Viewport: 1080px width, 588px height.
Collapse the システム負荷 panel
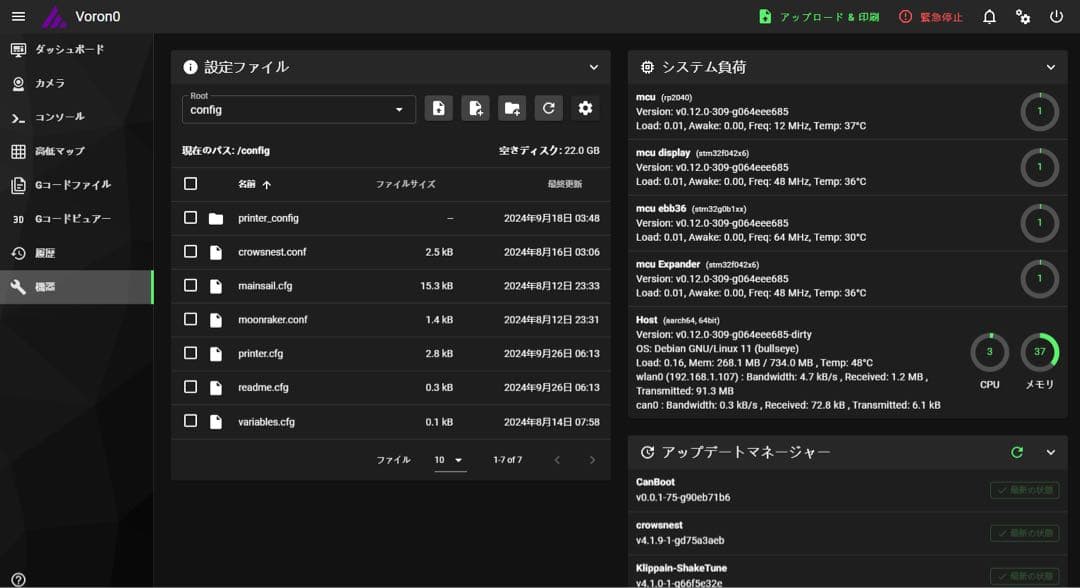click(1050, 67)
